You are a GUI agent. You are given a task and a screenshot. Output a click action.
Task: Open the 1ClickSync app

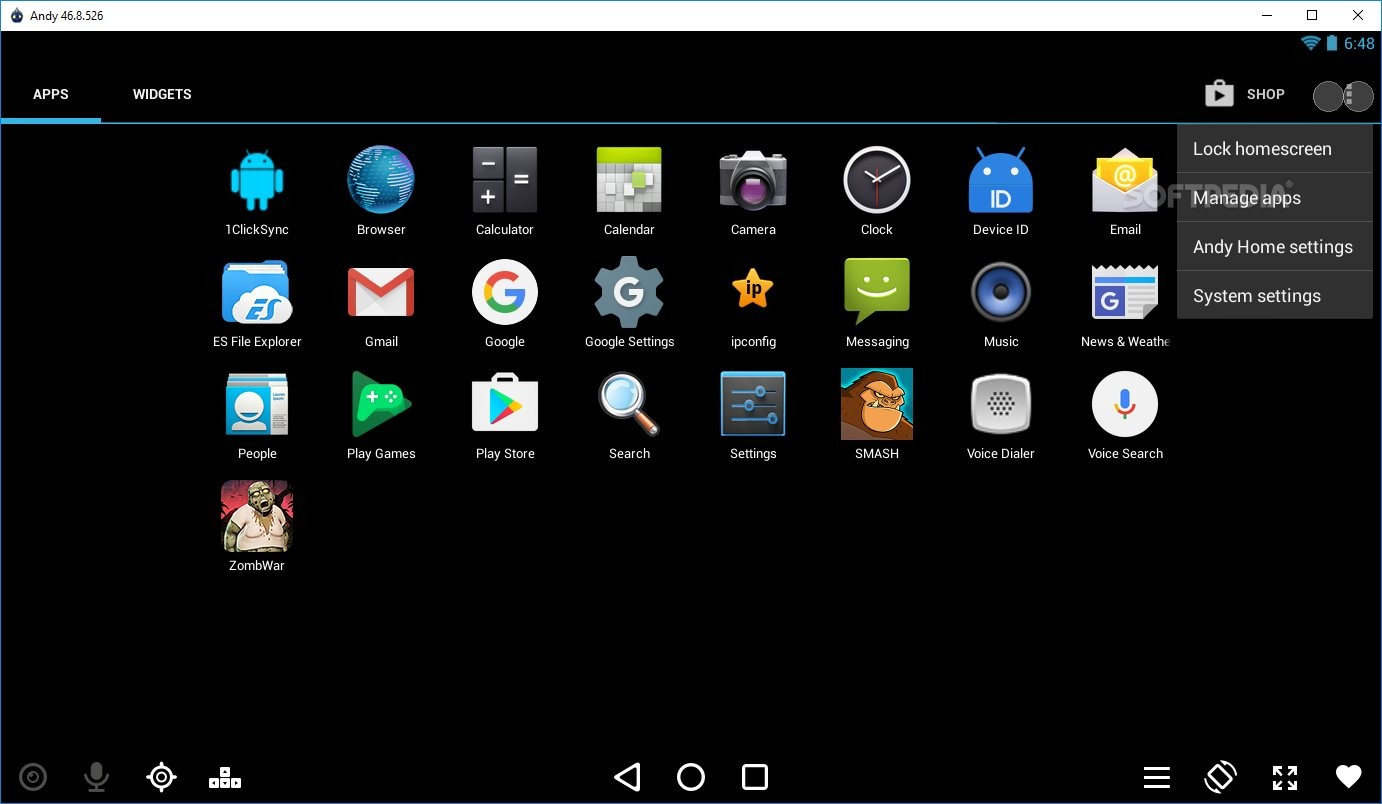tap(257, 191)
